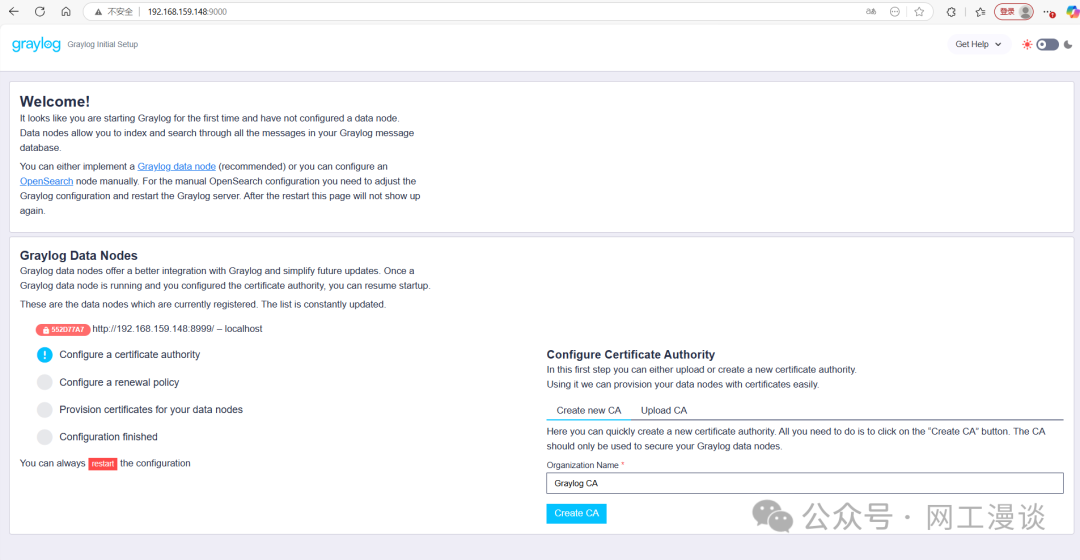Viewport: 1080px width, 560px height.
Task: Select step Provision certificates for your data nodes
Action: tap(151, 409)
